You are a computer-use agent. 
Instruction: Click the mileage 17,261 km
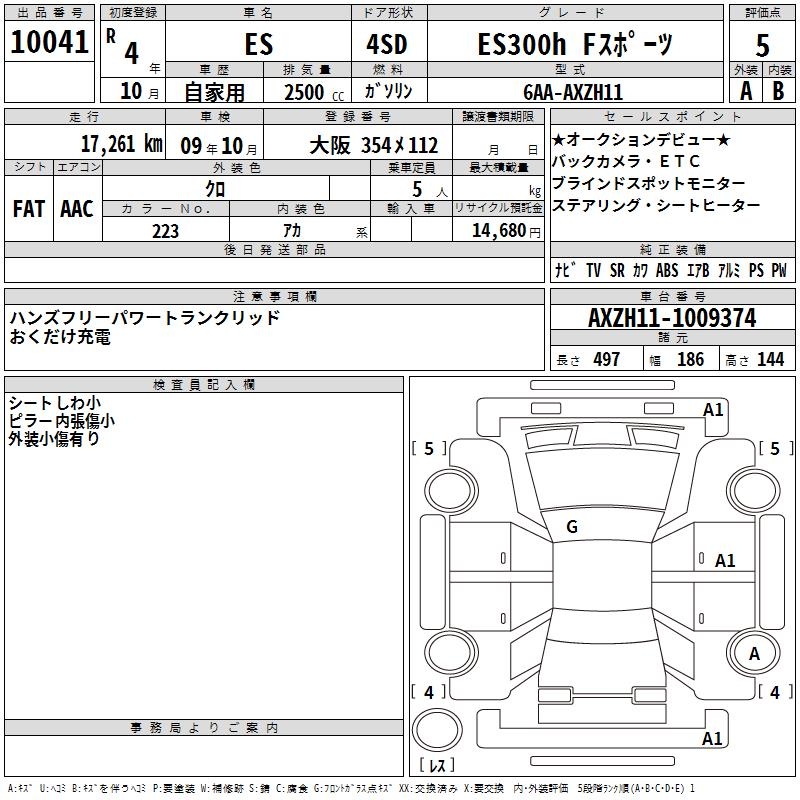coord(121,144)
